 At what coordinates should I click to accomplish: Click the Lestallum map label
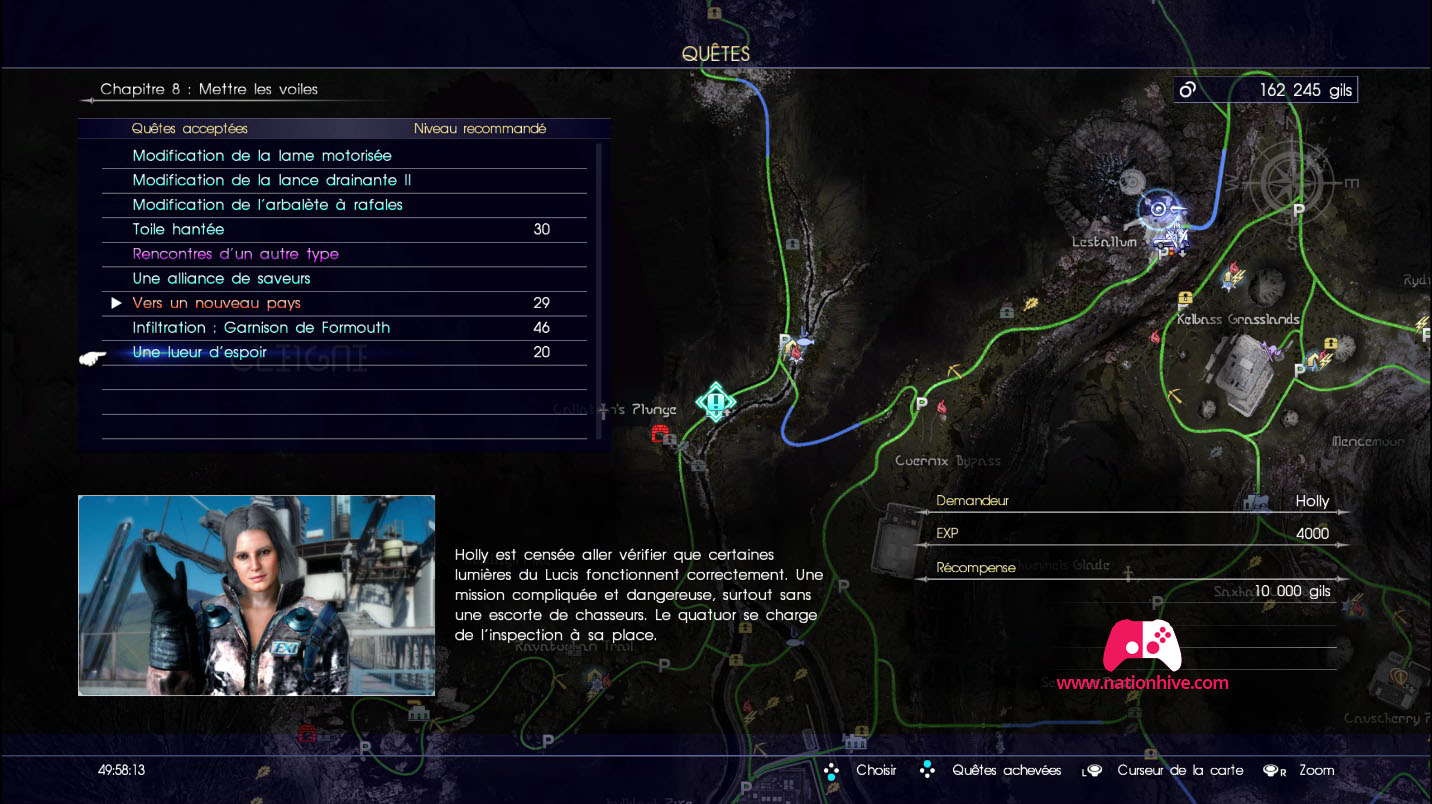click(1105, 242)
